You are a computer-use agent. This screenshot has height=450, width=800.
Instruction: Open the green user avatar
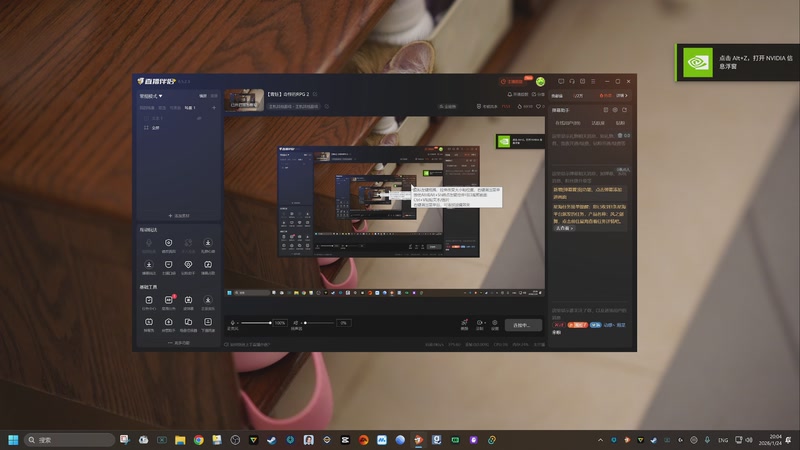540,82
